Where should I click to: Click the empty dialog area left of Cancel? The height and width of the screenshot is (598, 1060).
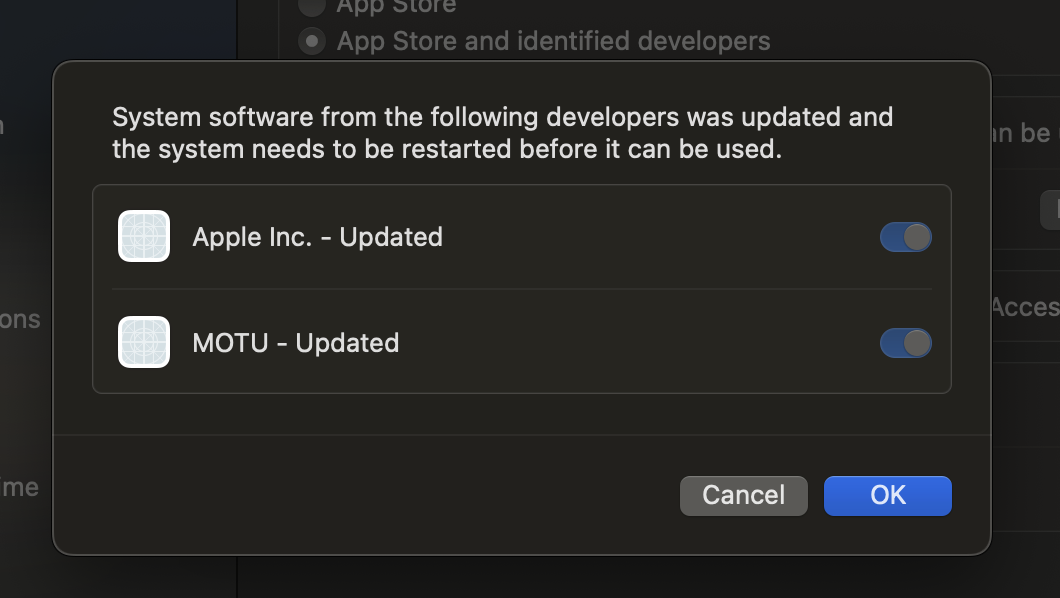coord(365,496)
